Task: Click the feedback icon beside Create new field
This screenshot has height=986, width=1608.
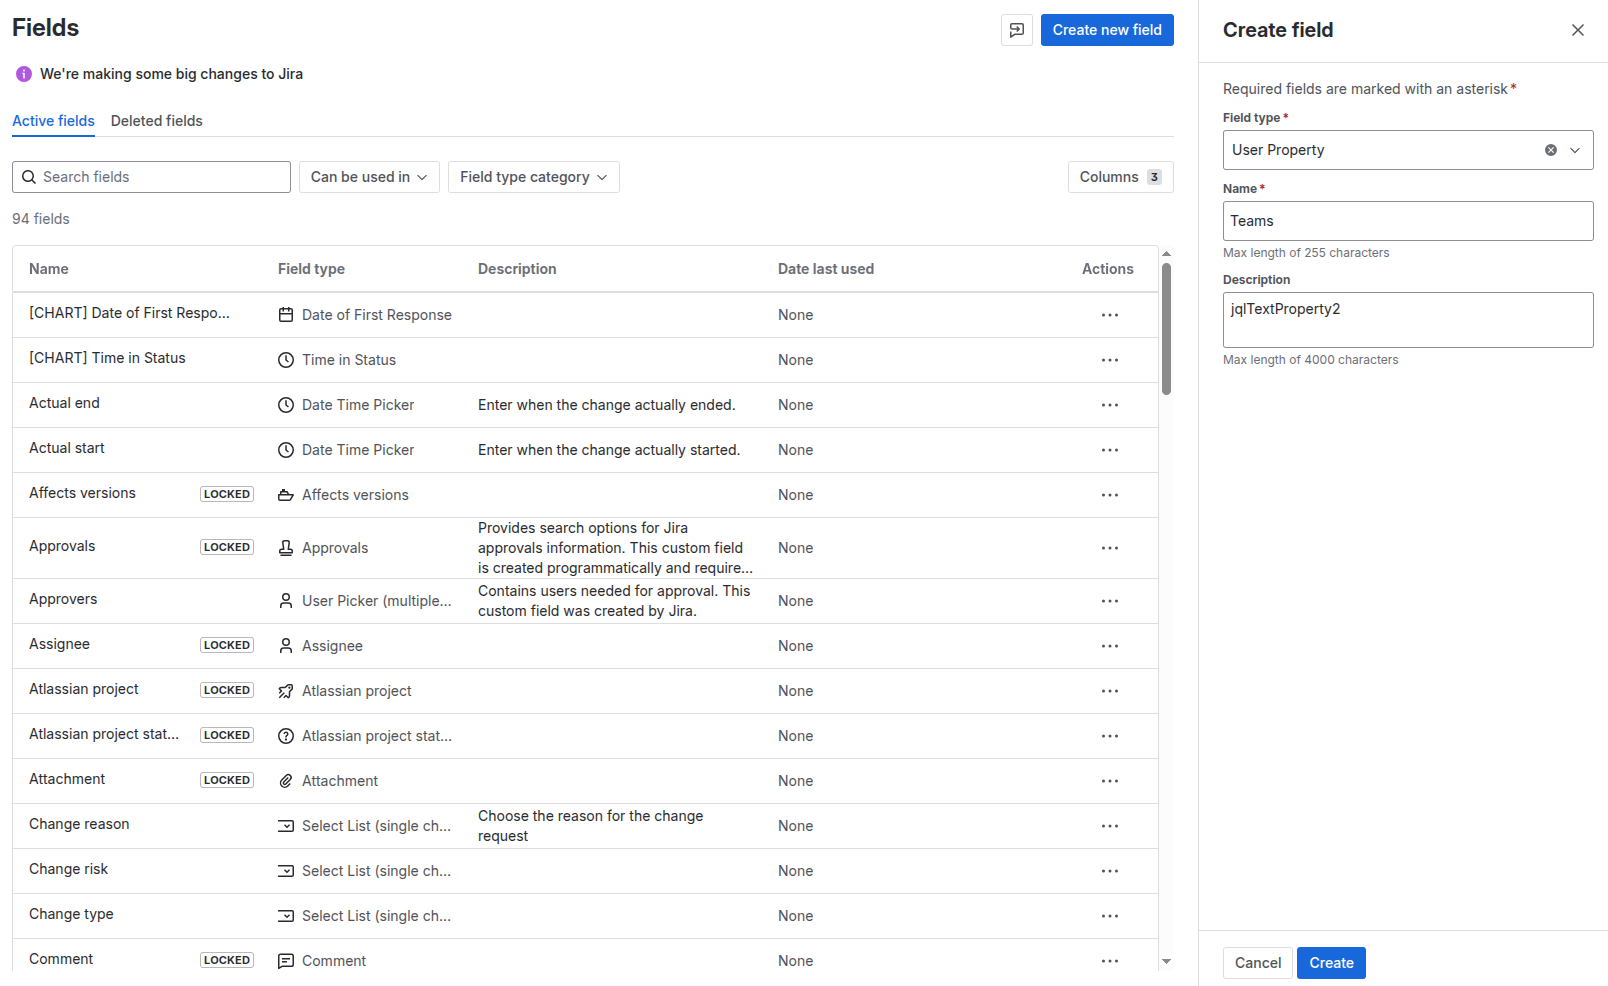Action: point(1016,30)
